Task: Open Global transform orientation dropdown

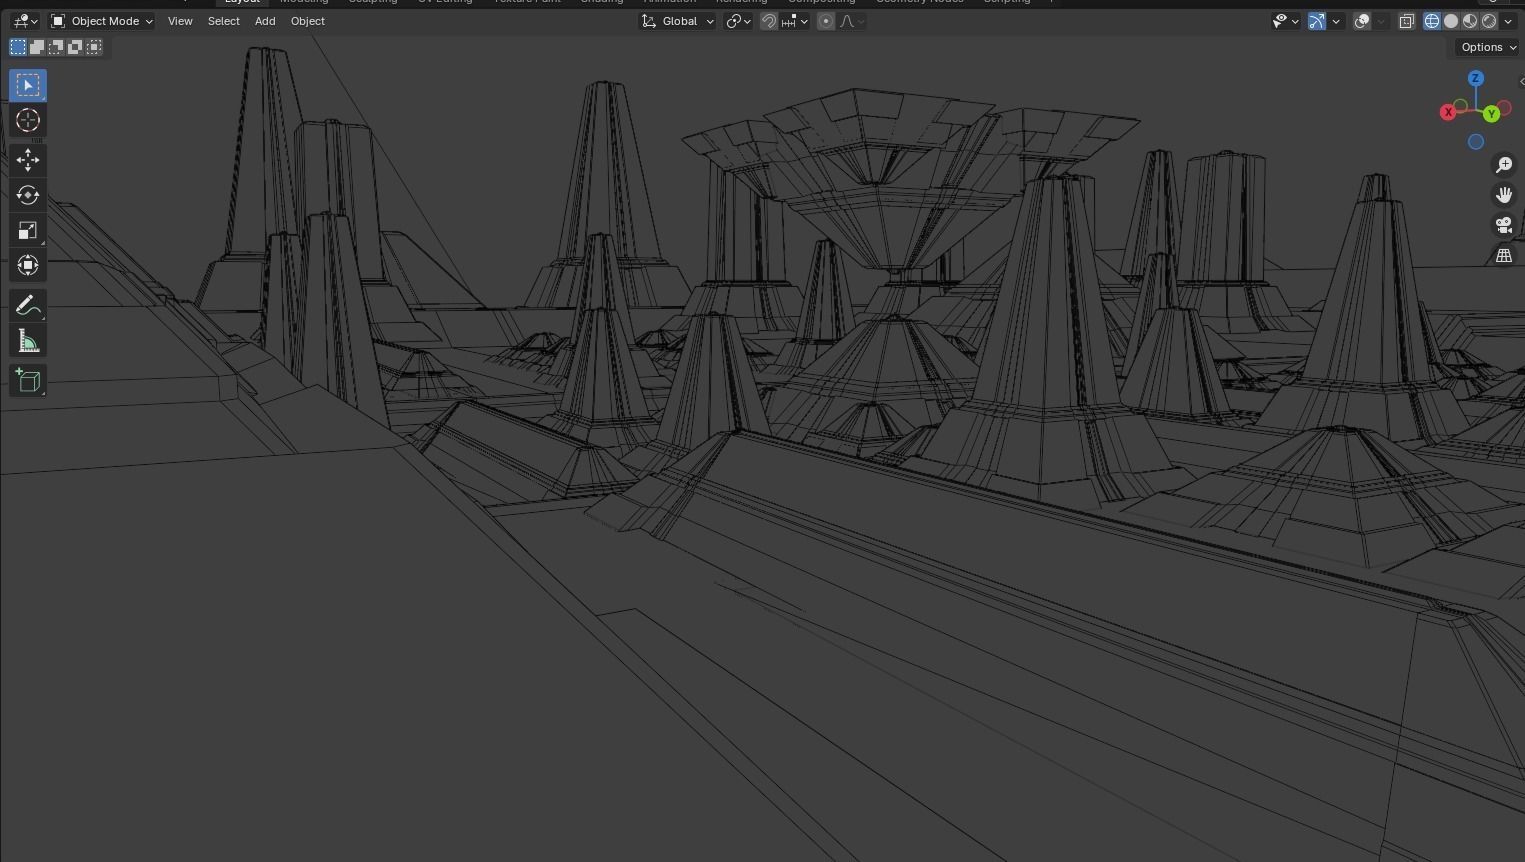Action: click(678, 21)
